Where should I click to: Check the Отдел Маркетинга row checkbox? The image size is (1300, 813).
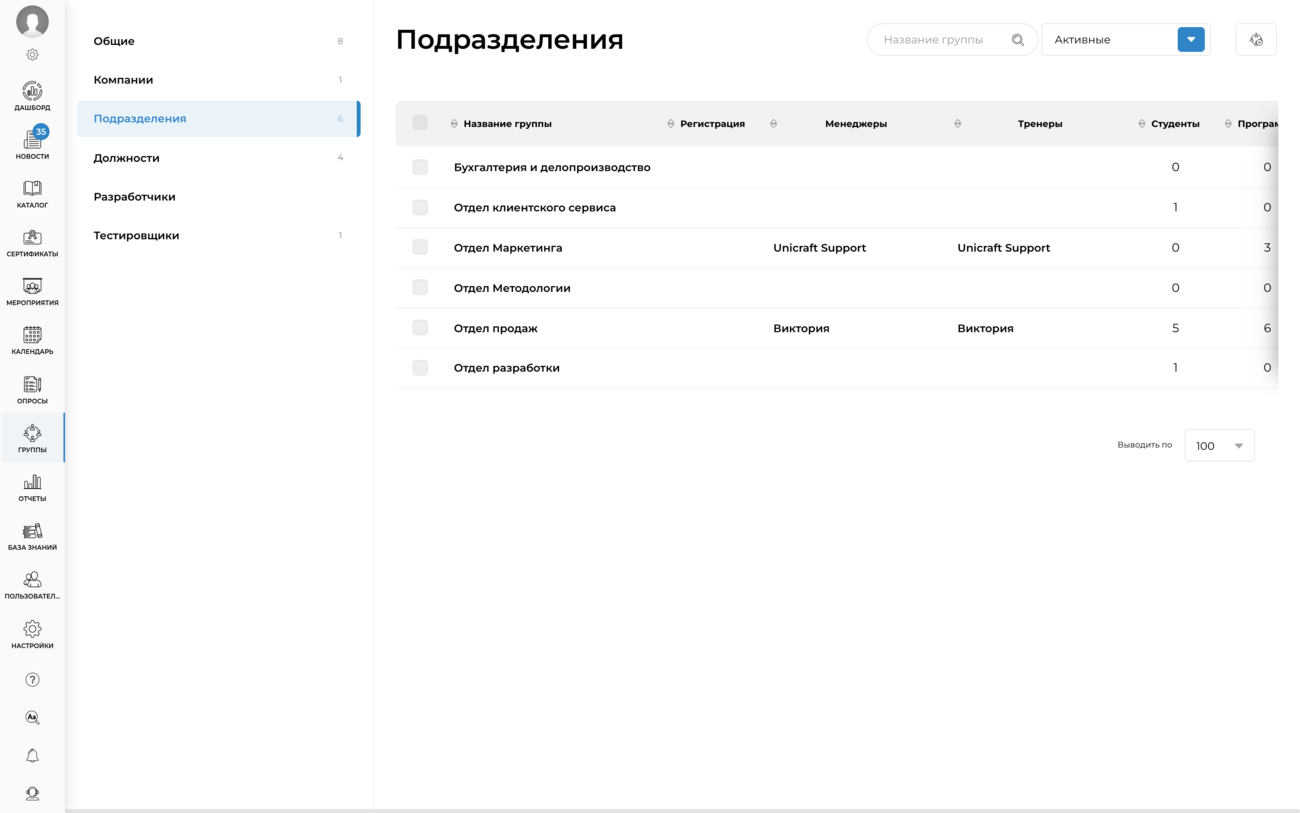[x=420, y=247]
